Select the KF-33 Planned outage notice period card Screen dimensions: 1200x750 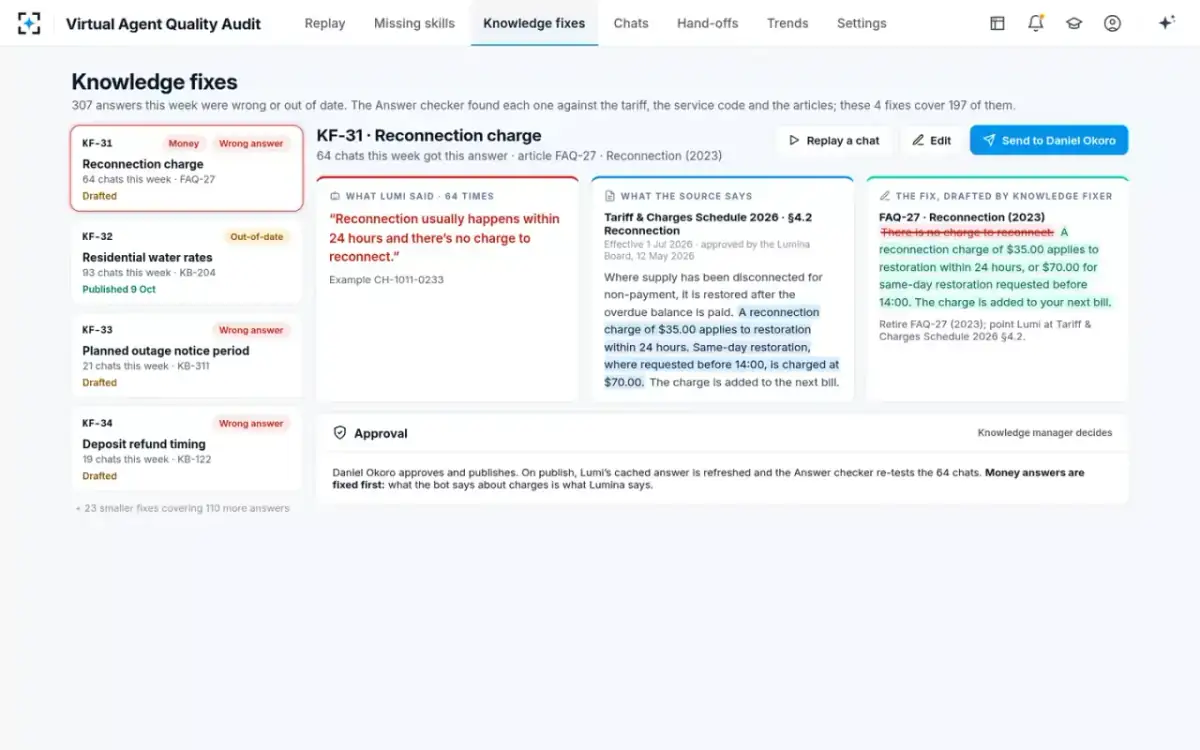[x=187, y=355]
